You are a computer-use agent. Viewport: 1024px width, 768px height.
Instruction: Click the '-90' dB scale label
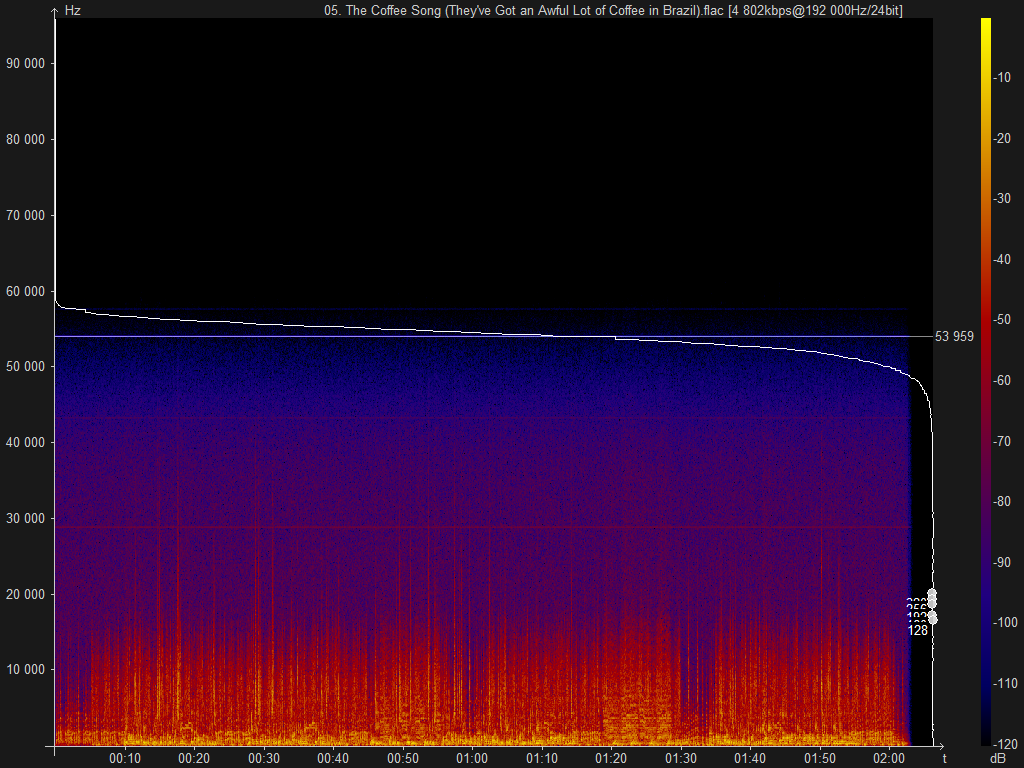tap(1002, 562)
